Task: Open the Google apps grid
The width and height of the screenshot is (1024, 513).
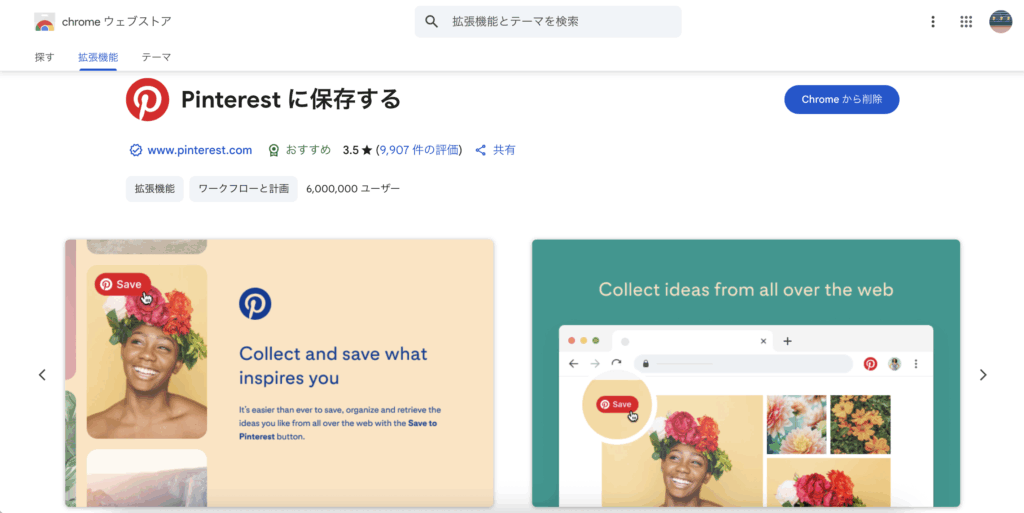Action: (966, 22)
